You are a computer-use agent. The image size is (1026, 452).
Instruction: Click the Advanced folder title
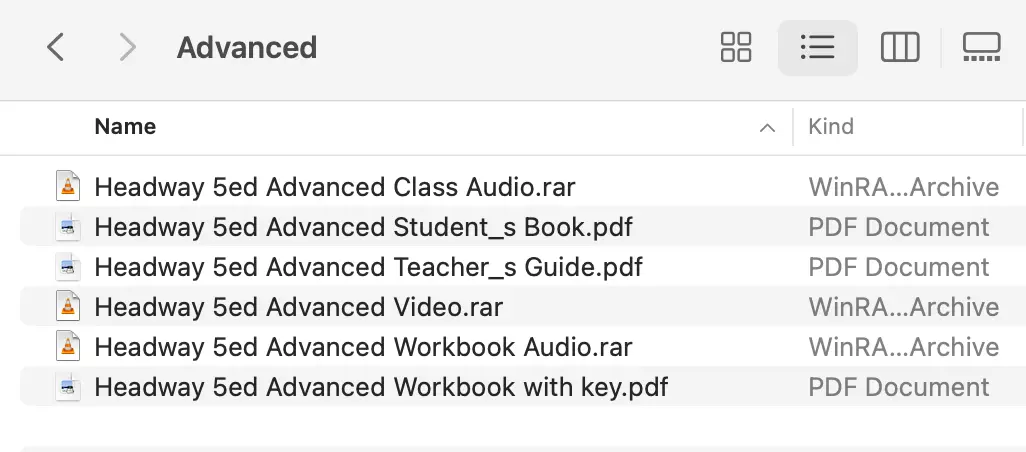click(x=247, y=48)
